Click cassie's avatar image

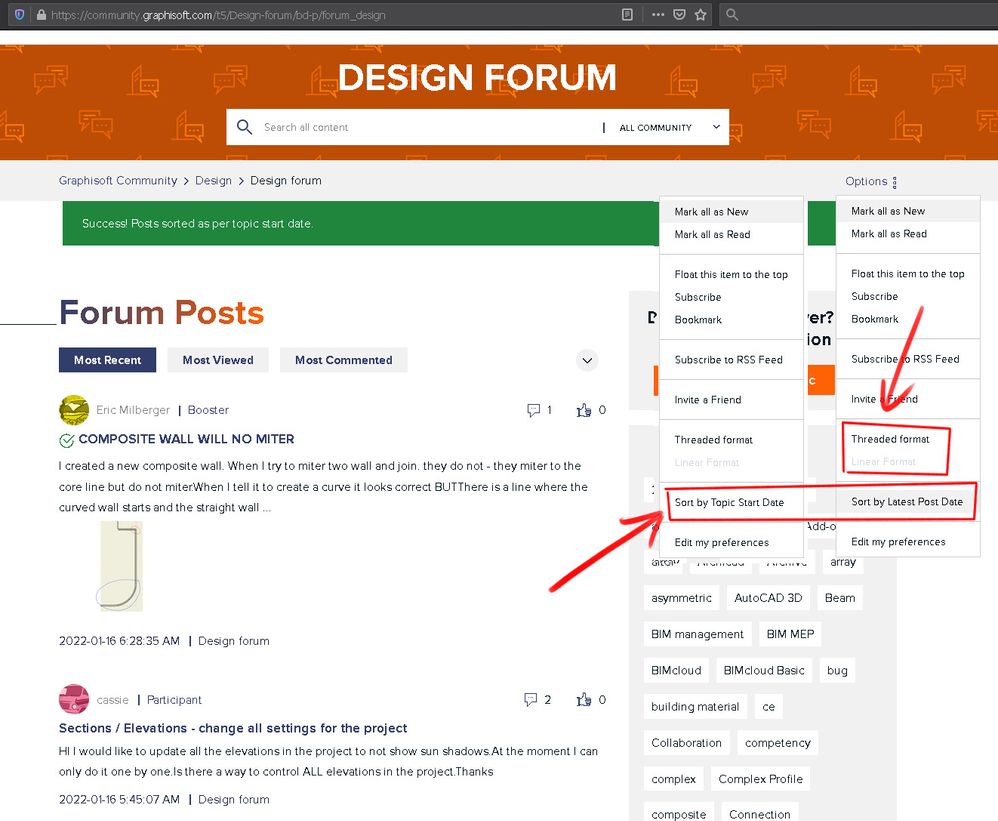74,699
